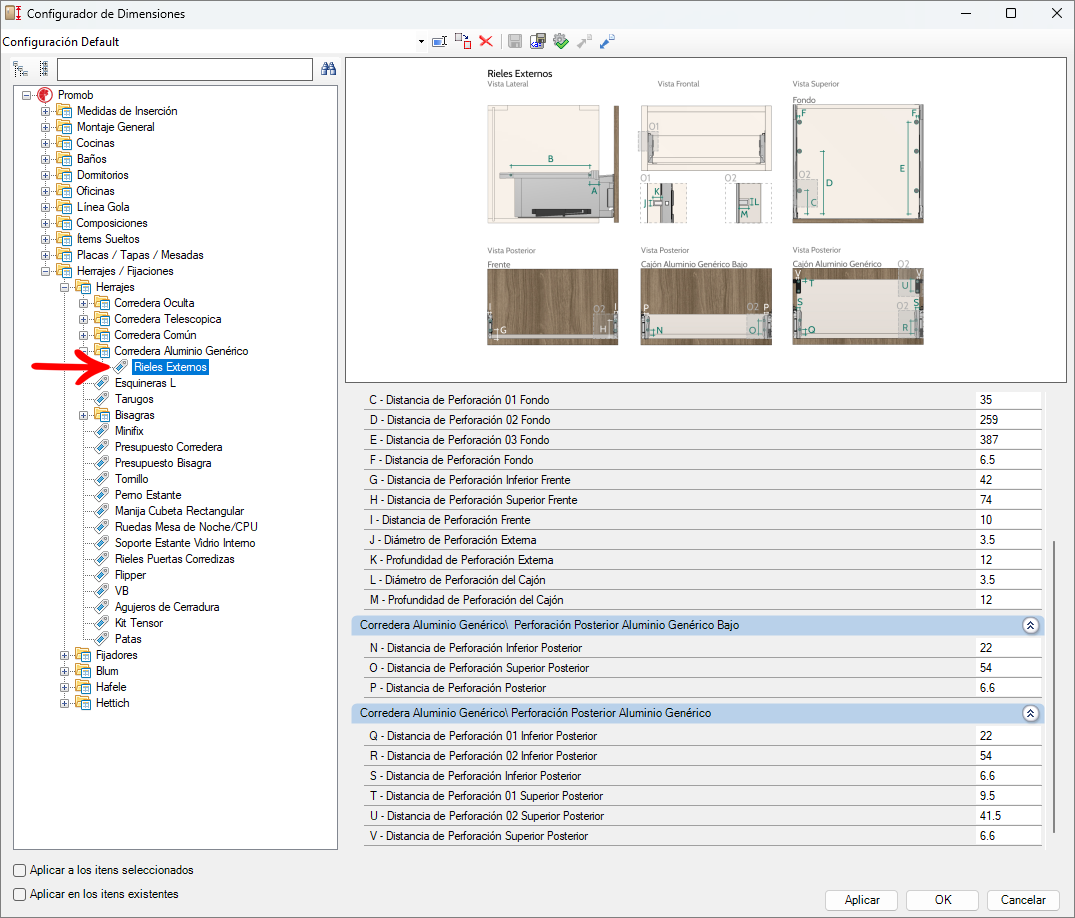Click the rename configuration icon
This screenshot has height=918, width=1075.
pos(439,42)
